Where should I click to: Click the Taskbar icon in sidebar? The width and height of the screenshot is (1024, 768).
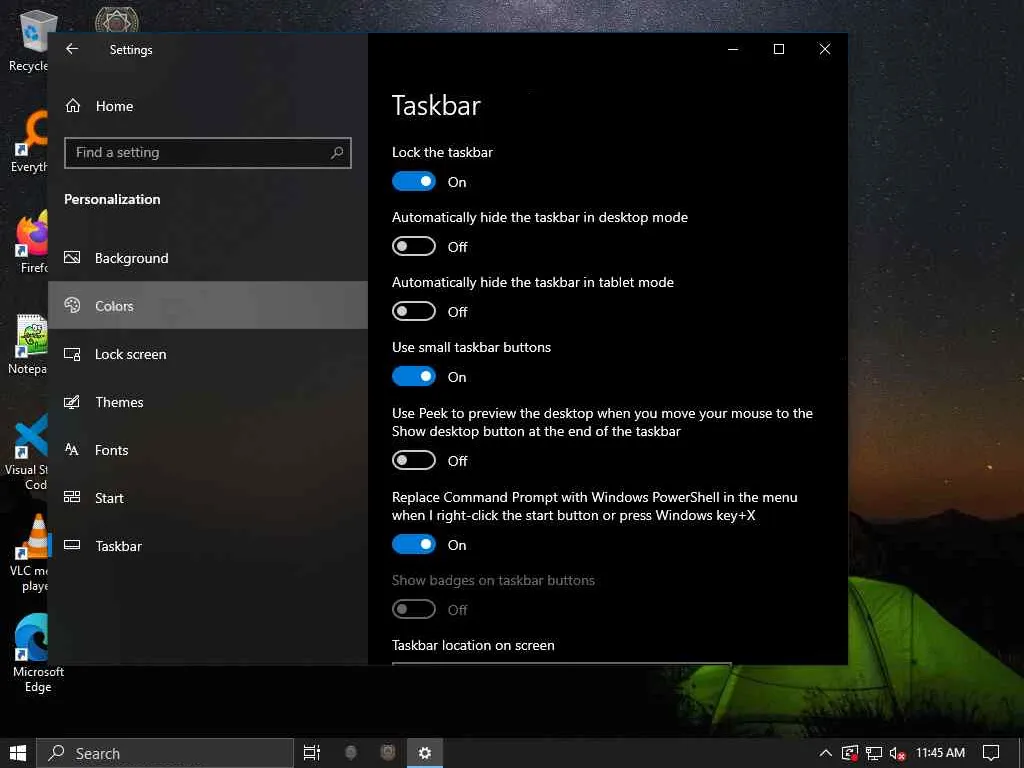(72, 545)
